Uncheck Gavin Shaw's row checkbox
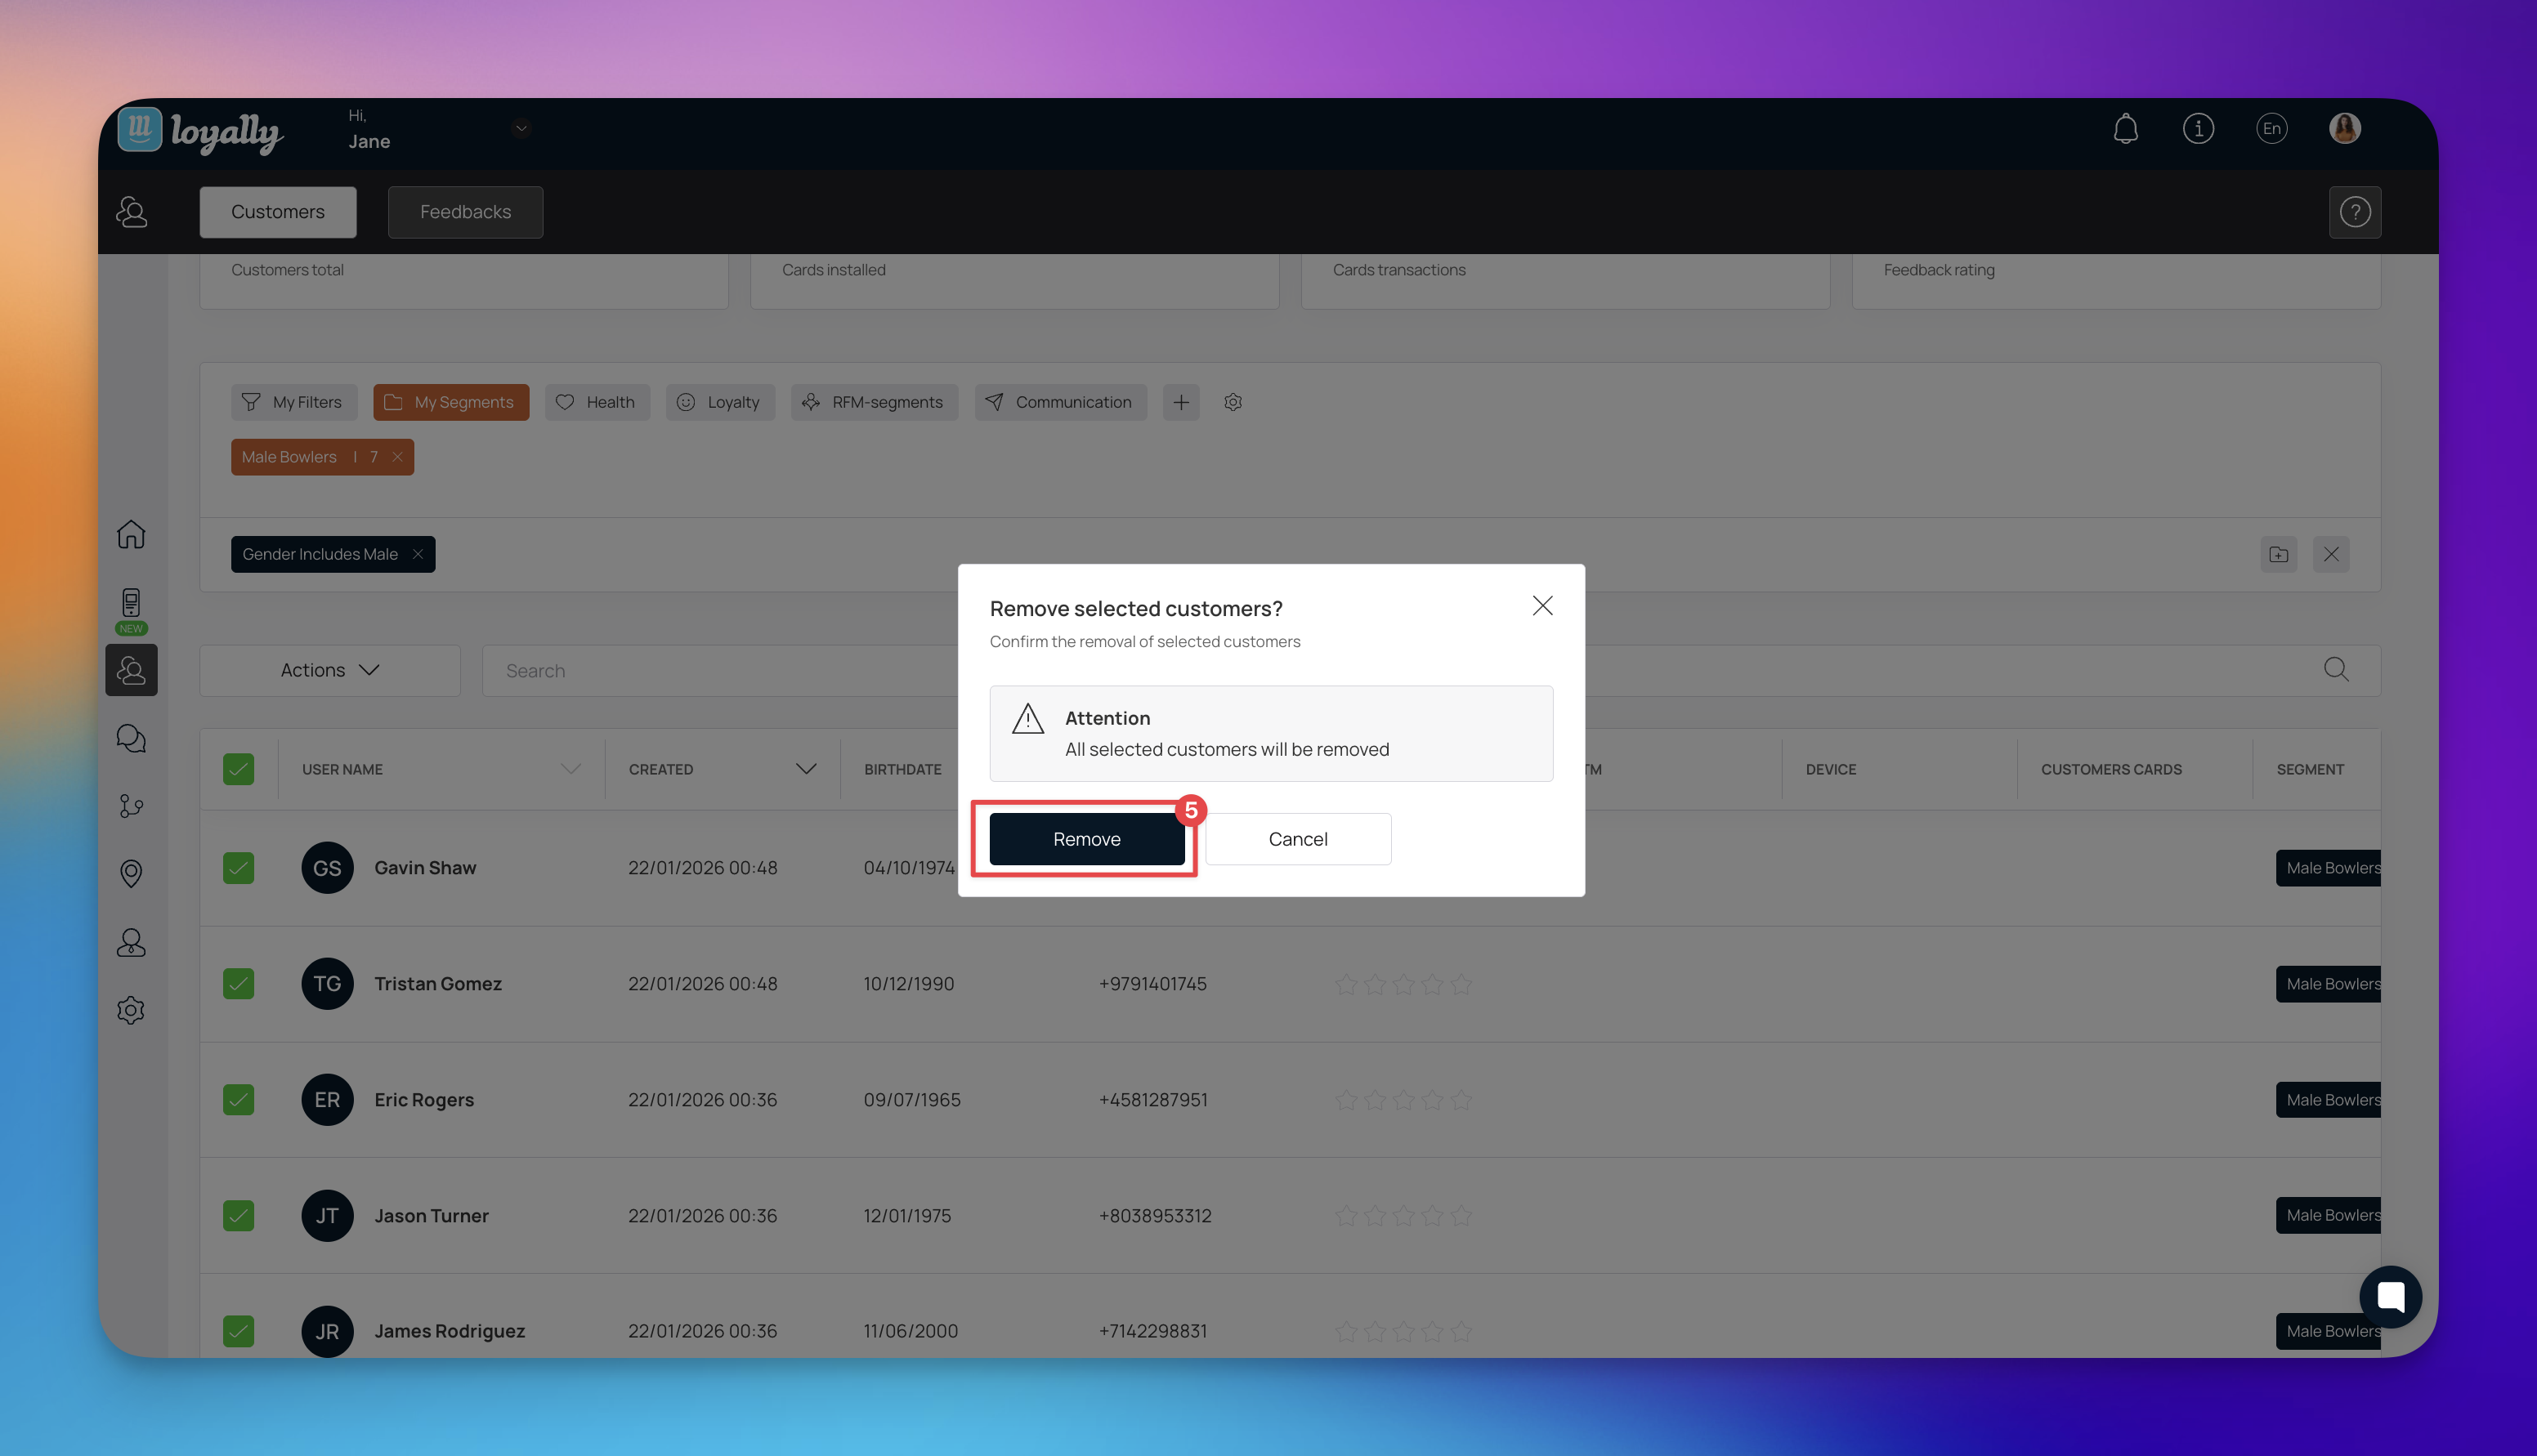The height and width of the screenshot is (1456, 2537). point(238,868)
